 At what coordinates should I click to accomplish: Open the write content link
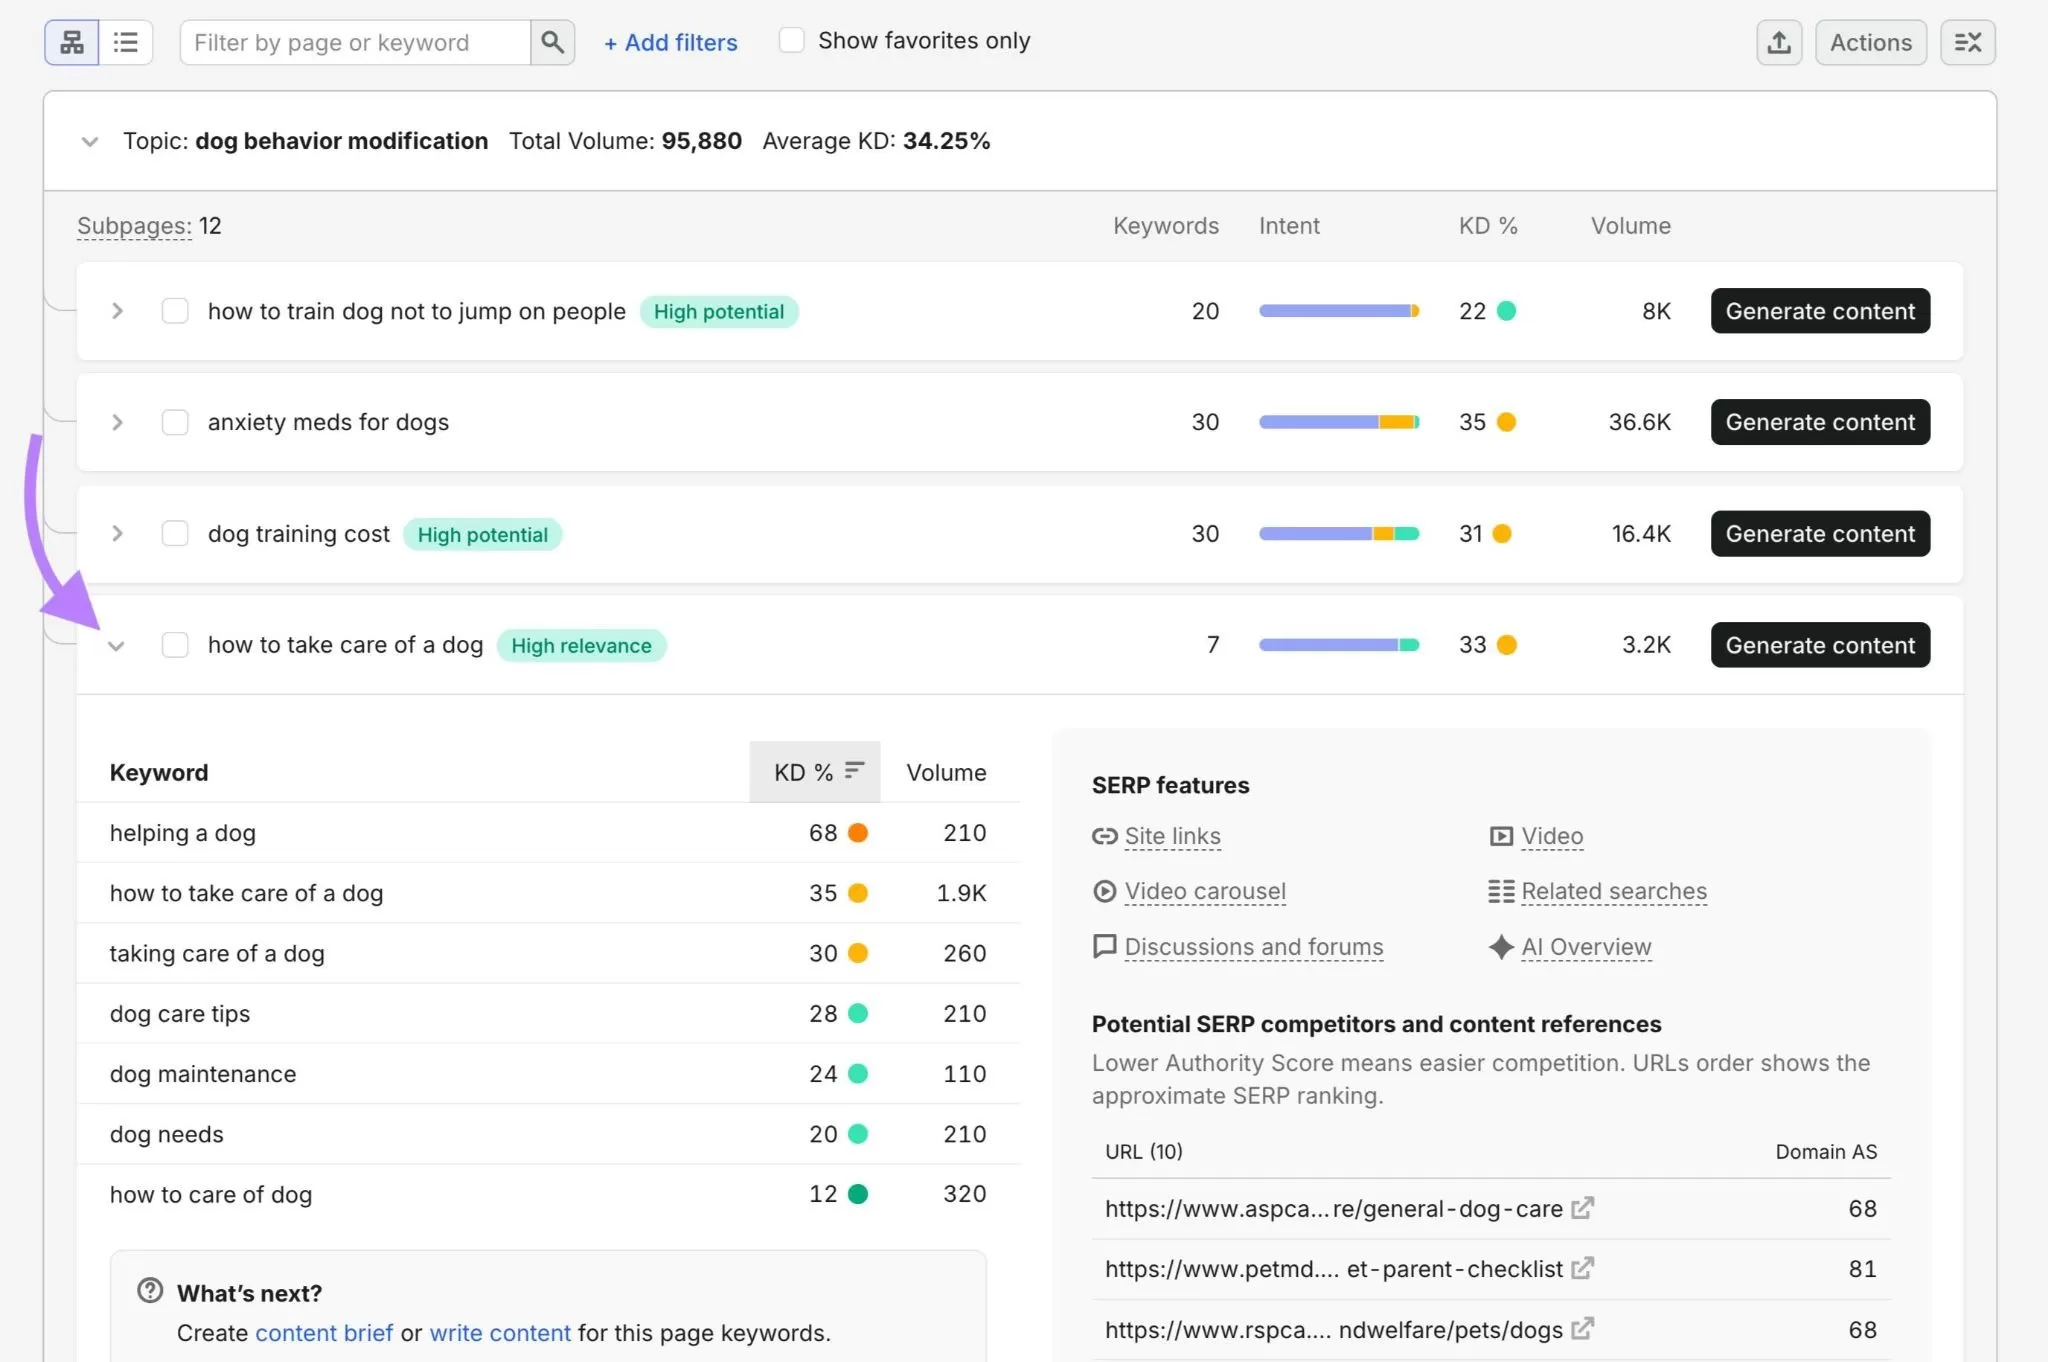500,1332
